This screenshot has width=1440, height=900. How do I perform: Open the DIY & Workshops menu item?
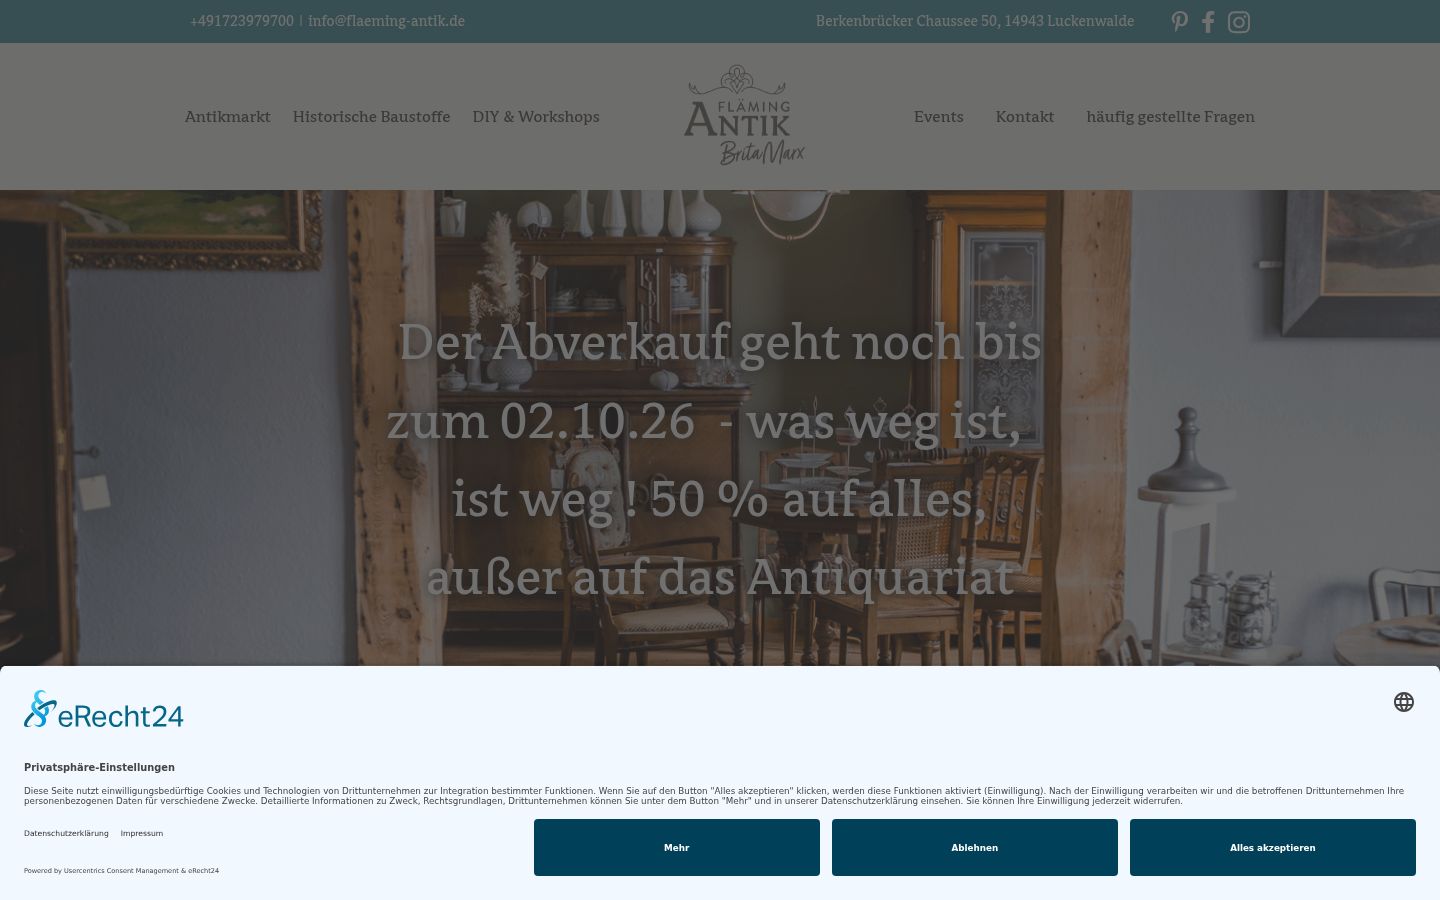click(536, 117)
